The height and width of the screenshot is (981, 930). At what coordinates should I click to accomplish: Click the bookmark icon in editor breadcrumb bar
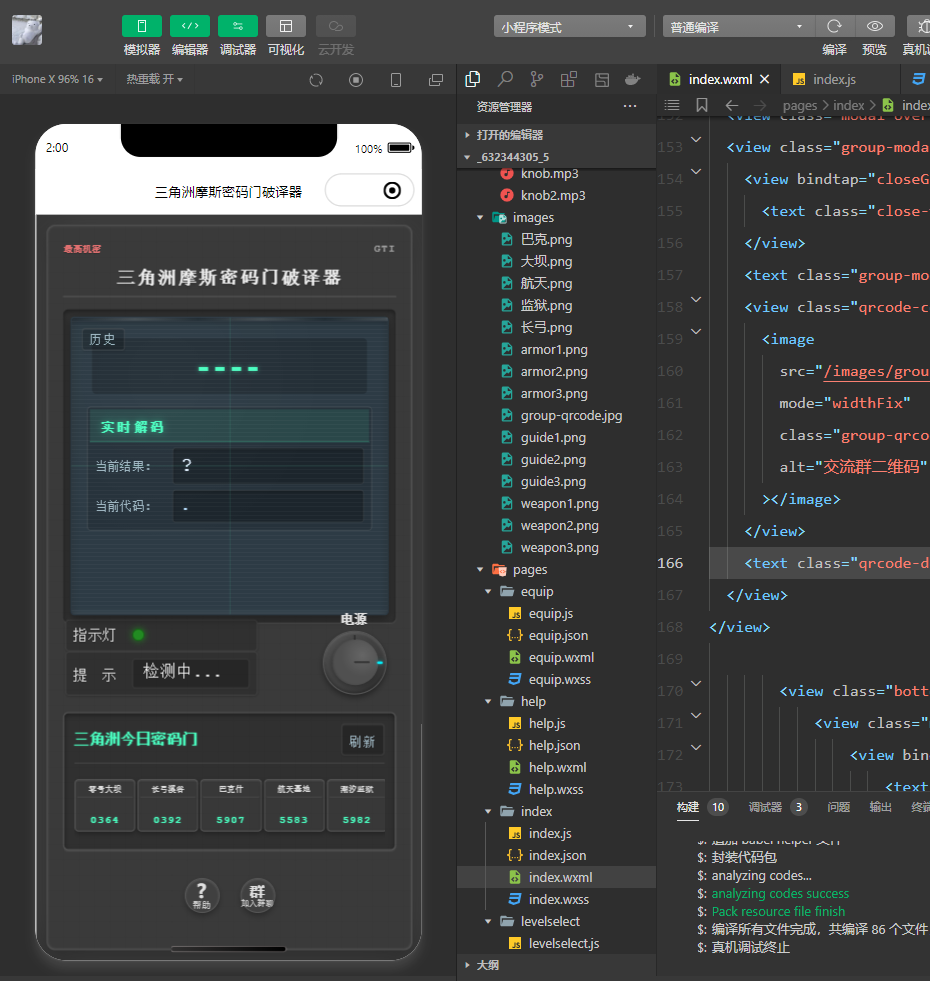[x=702, y=105]
